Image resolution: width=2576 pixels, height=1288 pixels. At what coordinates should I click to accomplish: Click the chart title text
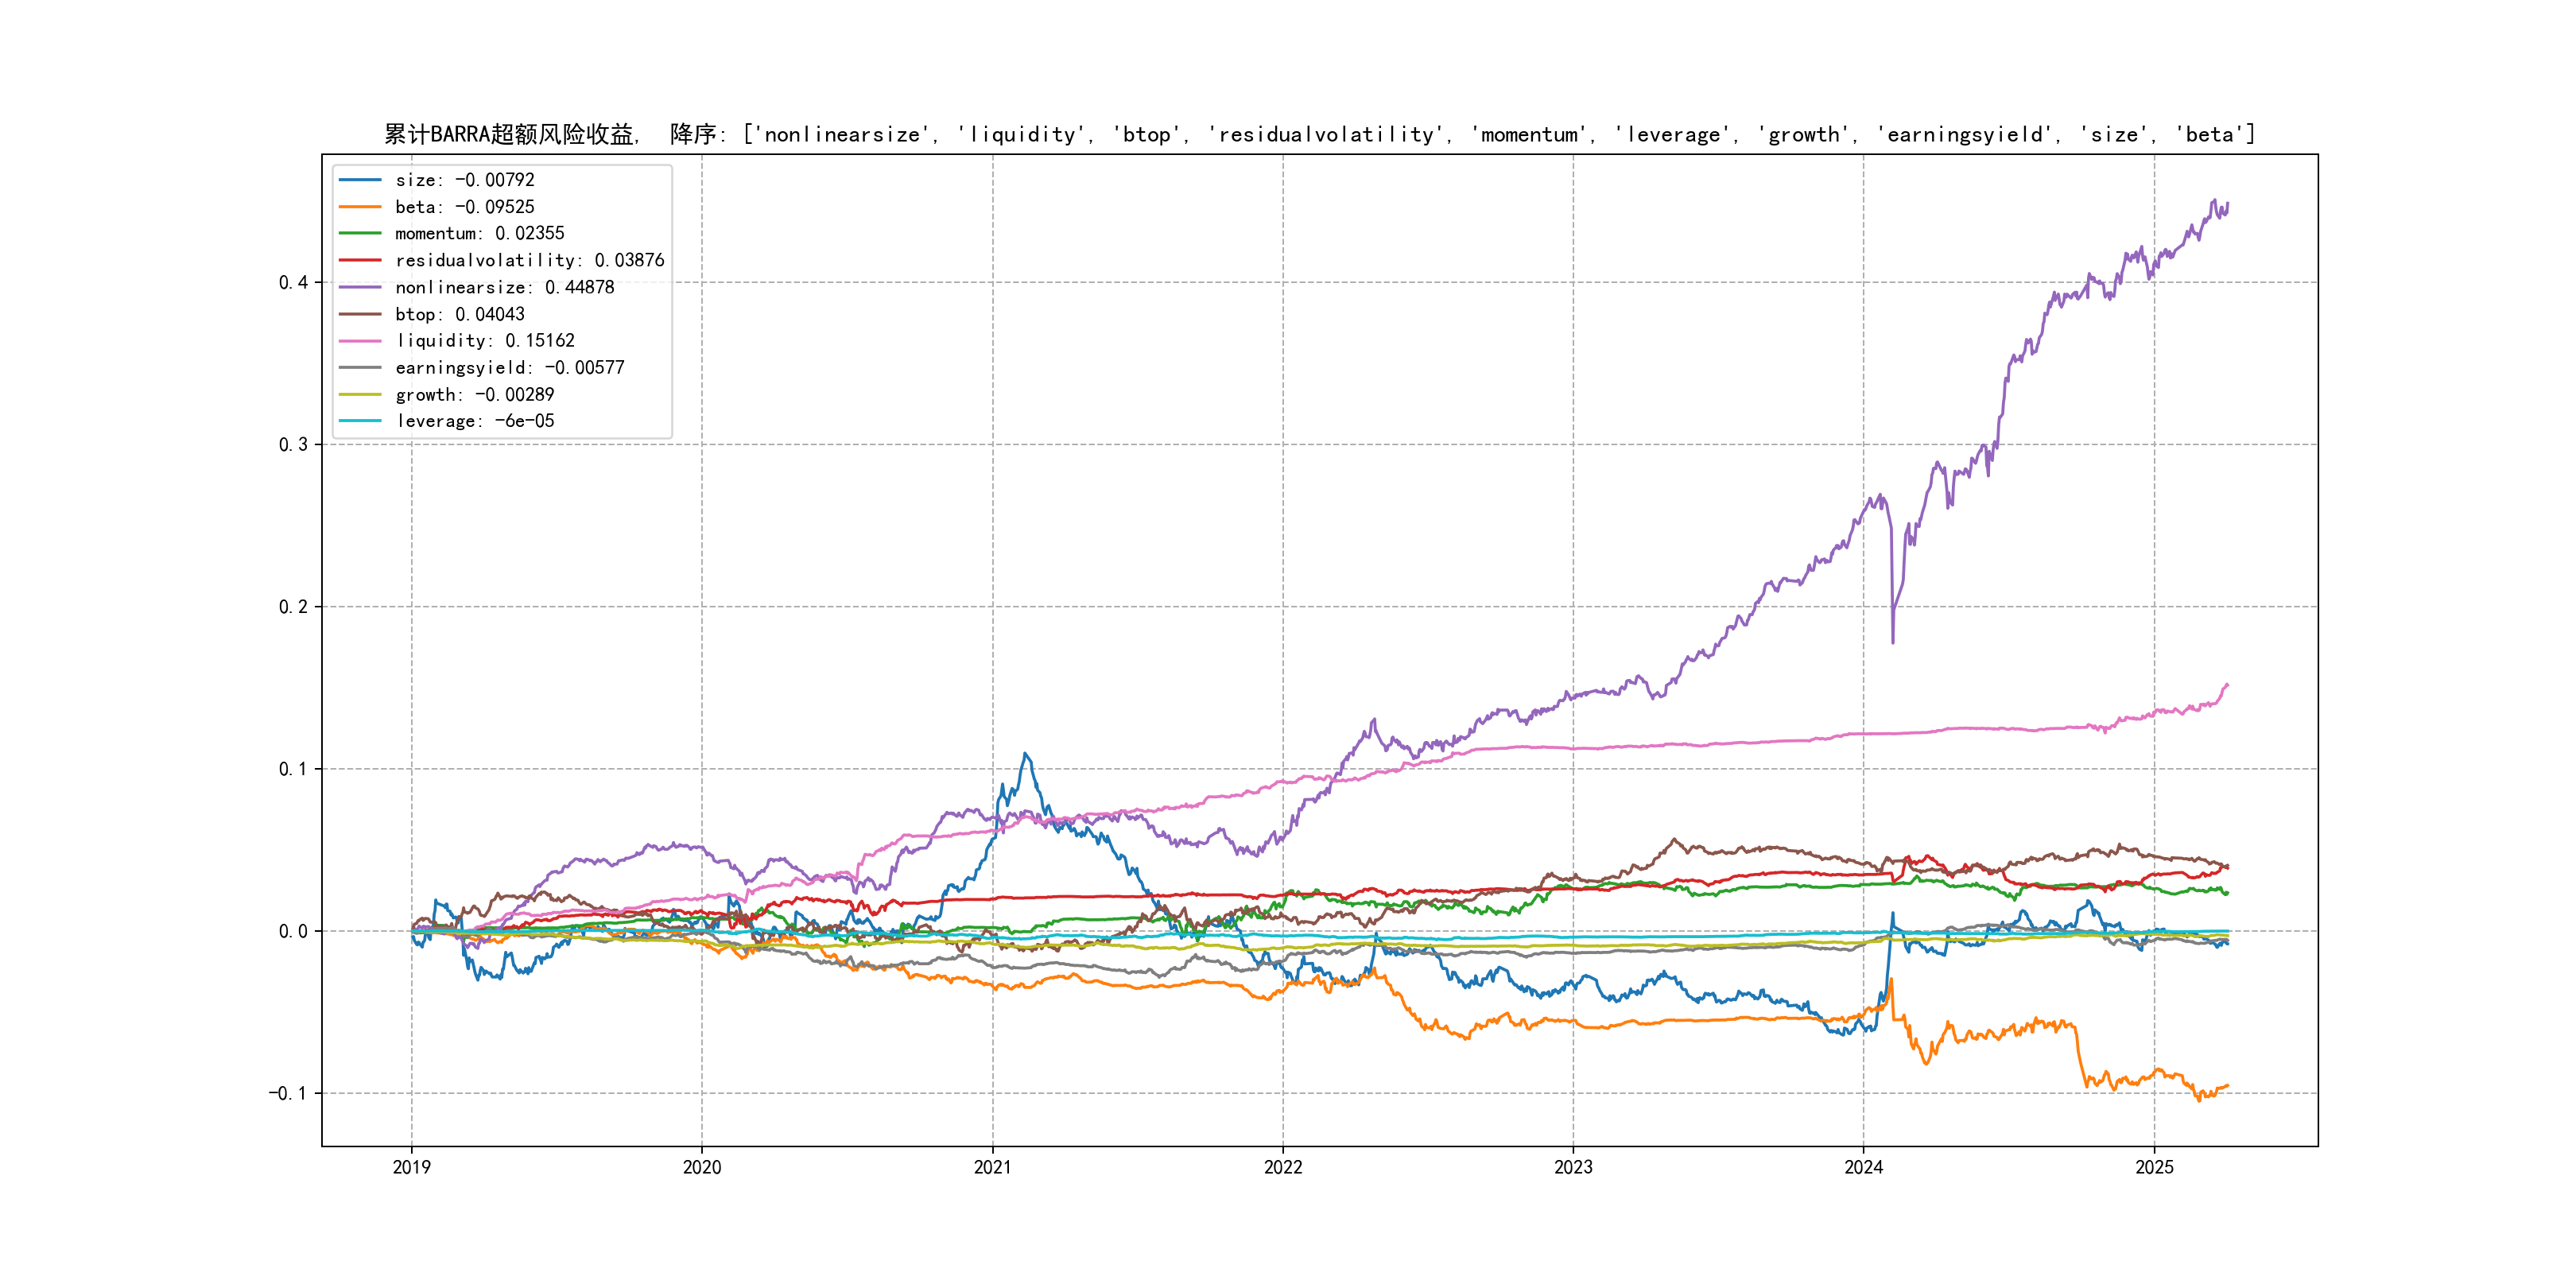point(1319,134)
